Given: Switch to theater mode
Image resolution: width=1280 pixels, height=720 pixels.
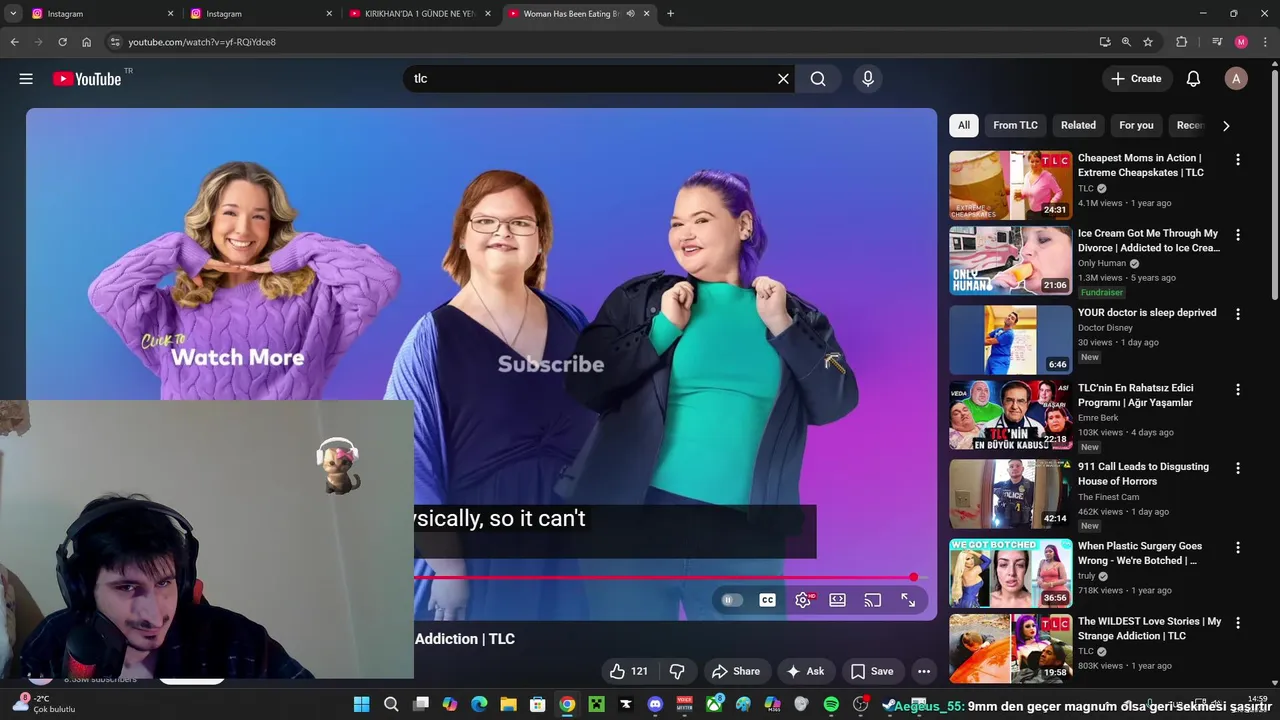Looking at the screenshot, I should 837,600.
